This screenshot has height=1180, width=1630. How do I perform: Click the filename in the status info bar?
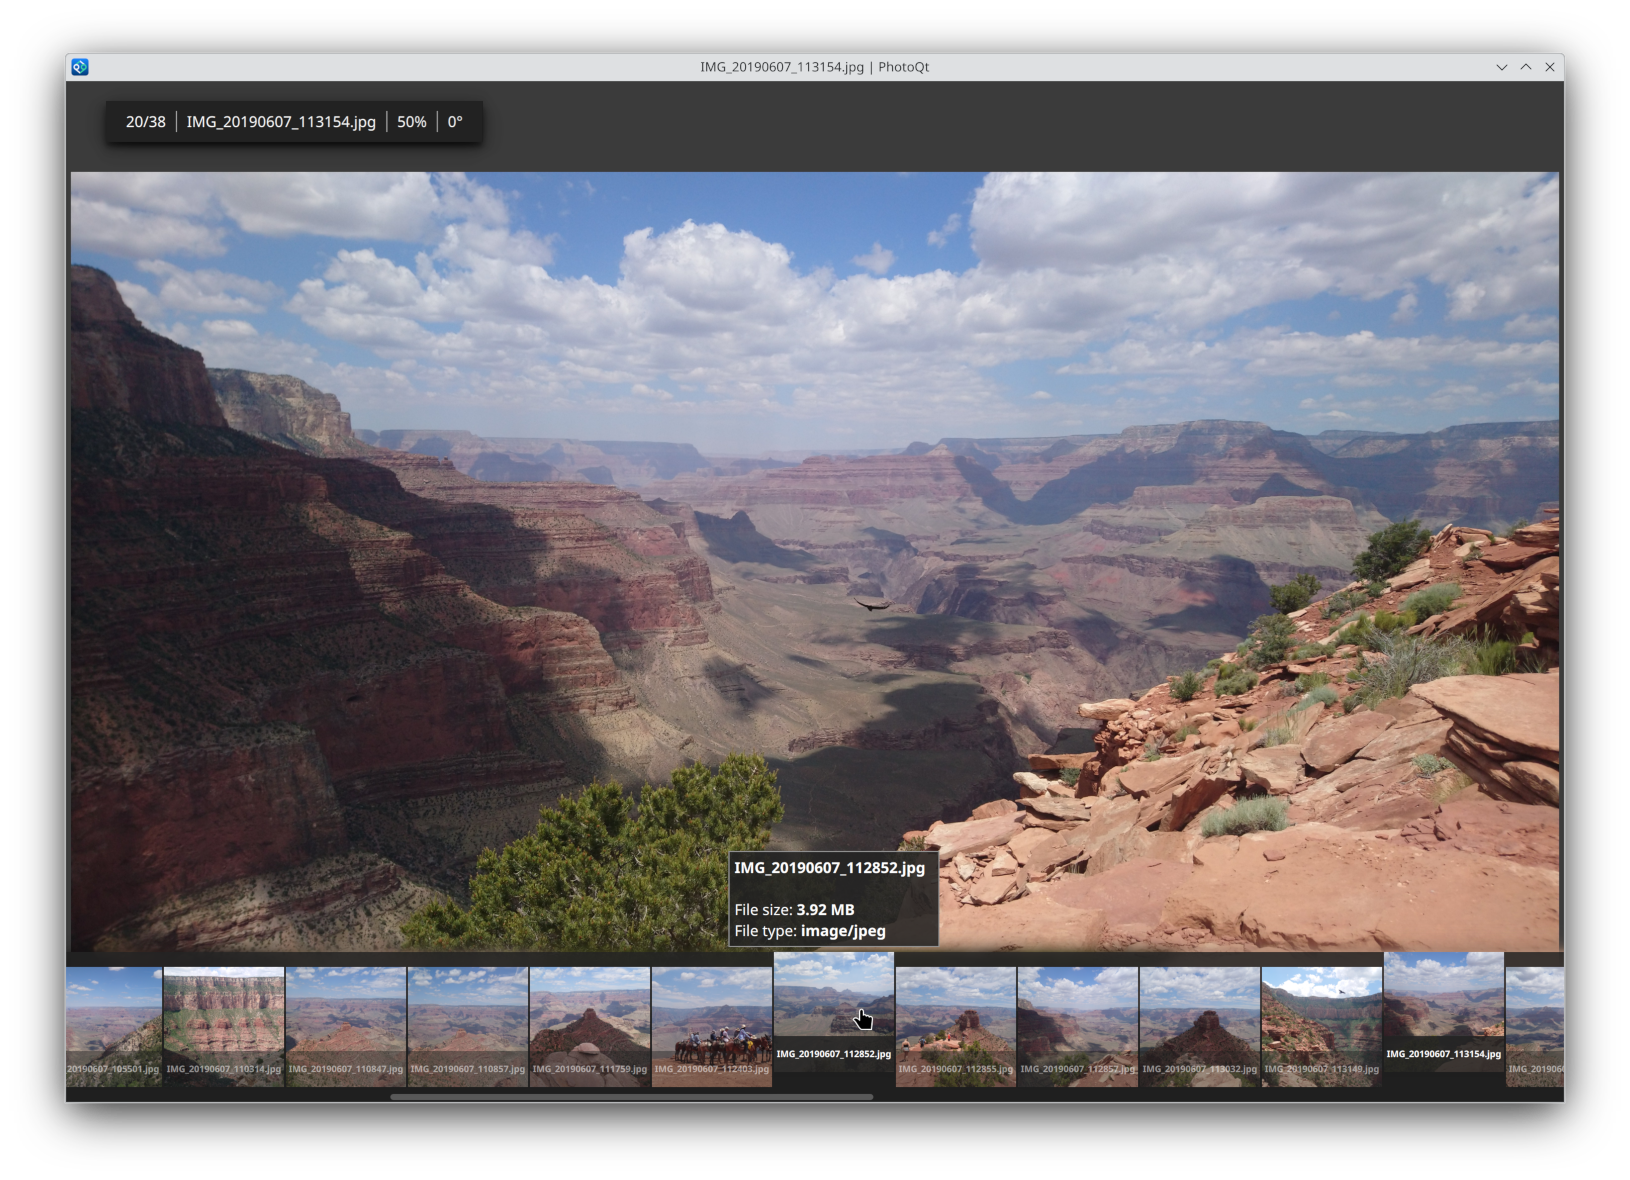(281, 122)
